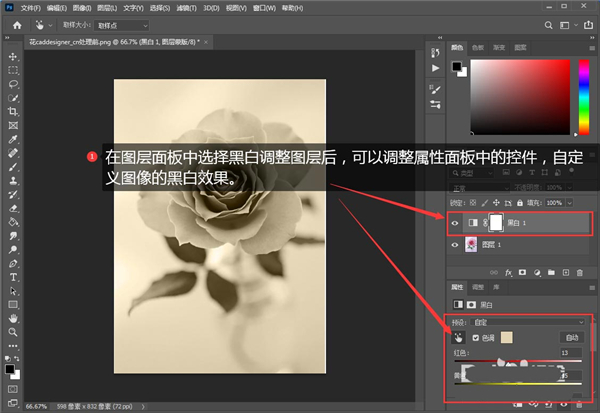This screenshot has width=600, height=413.
Task: Toggle visibility of 图层 1
Action: [x=457, y=246]
